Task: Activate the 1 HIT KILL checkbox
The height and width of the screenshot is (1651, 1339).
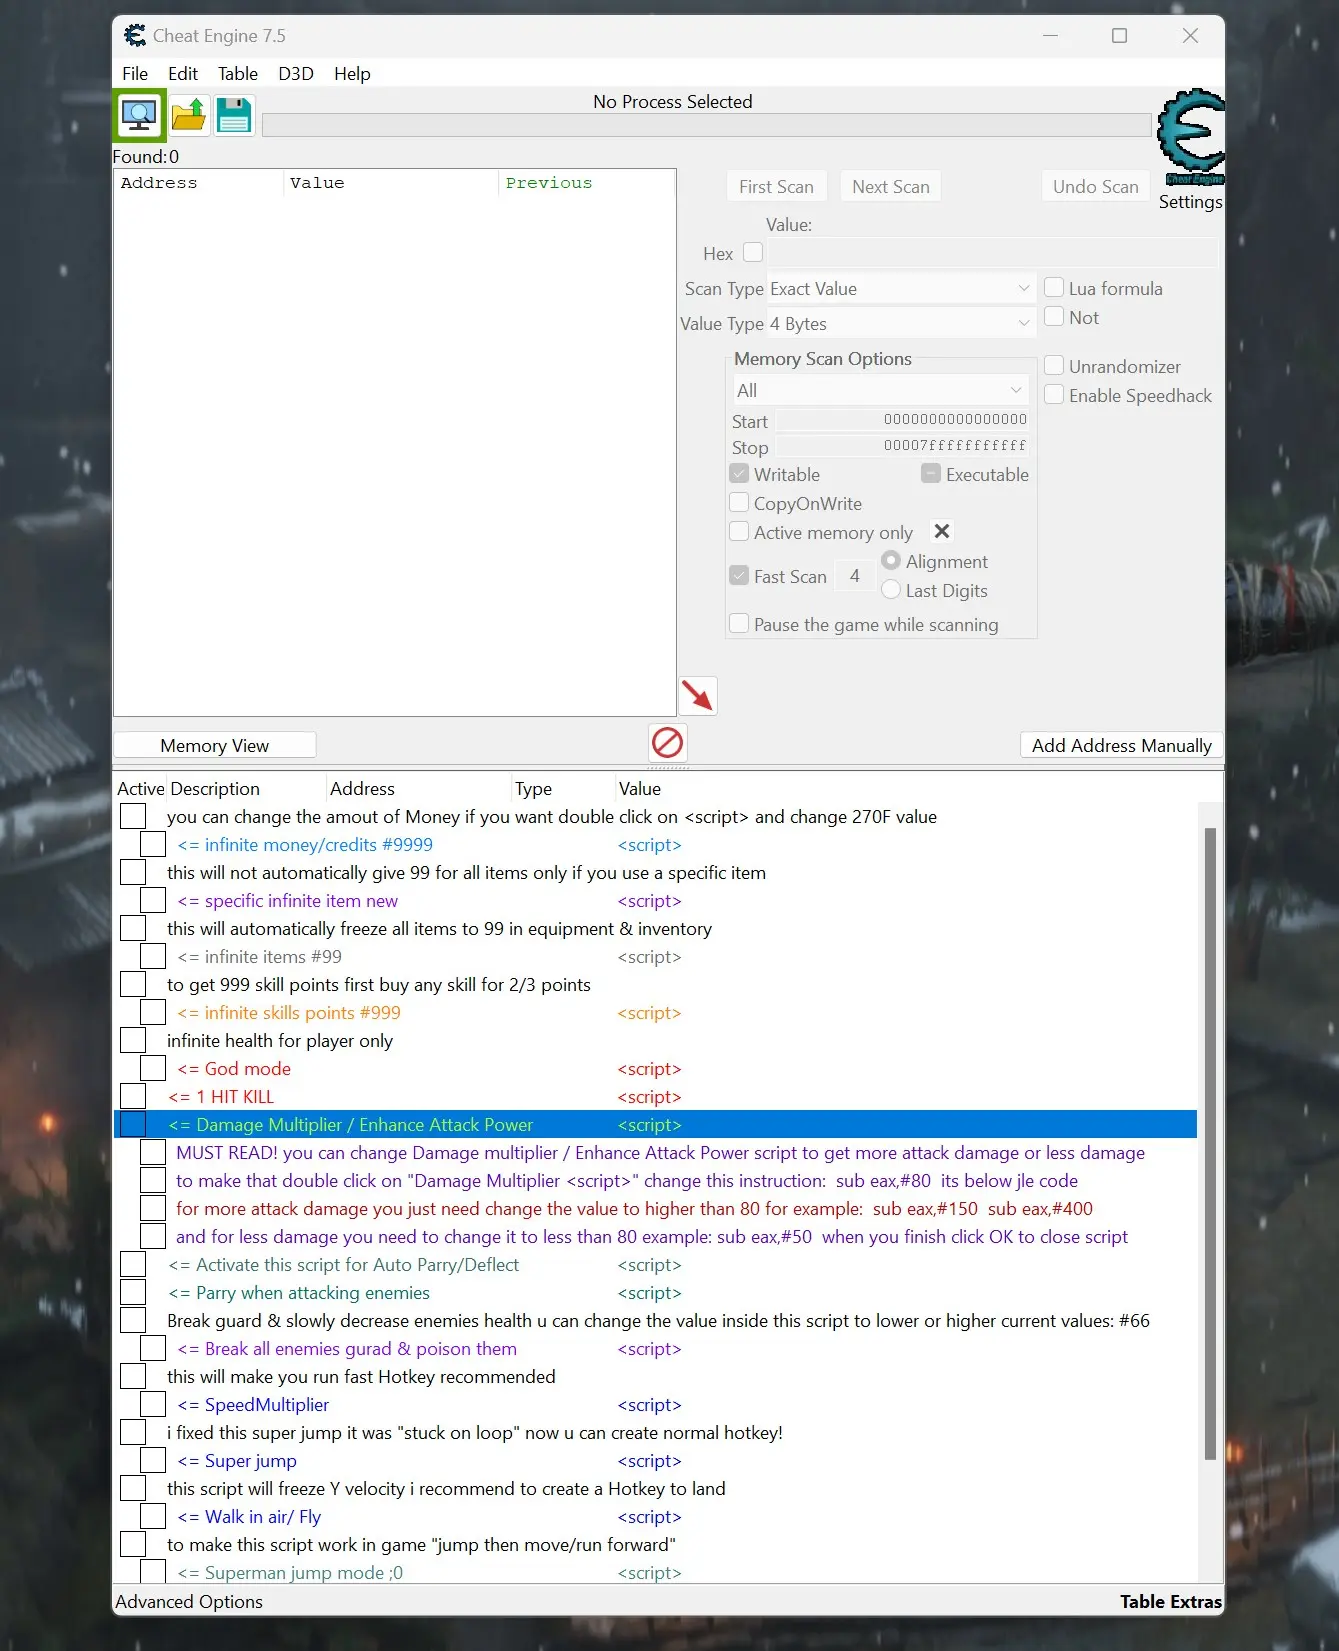Action: pyautogui.click(x=133, y=1096)
